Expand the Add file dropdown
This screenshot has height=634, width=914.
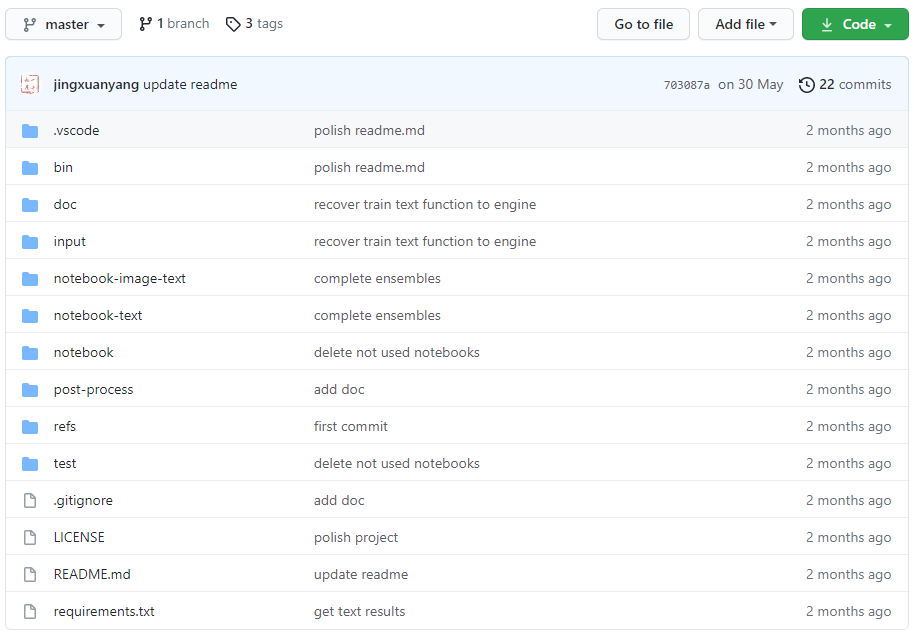tap(746, 24)
